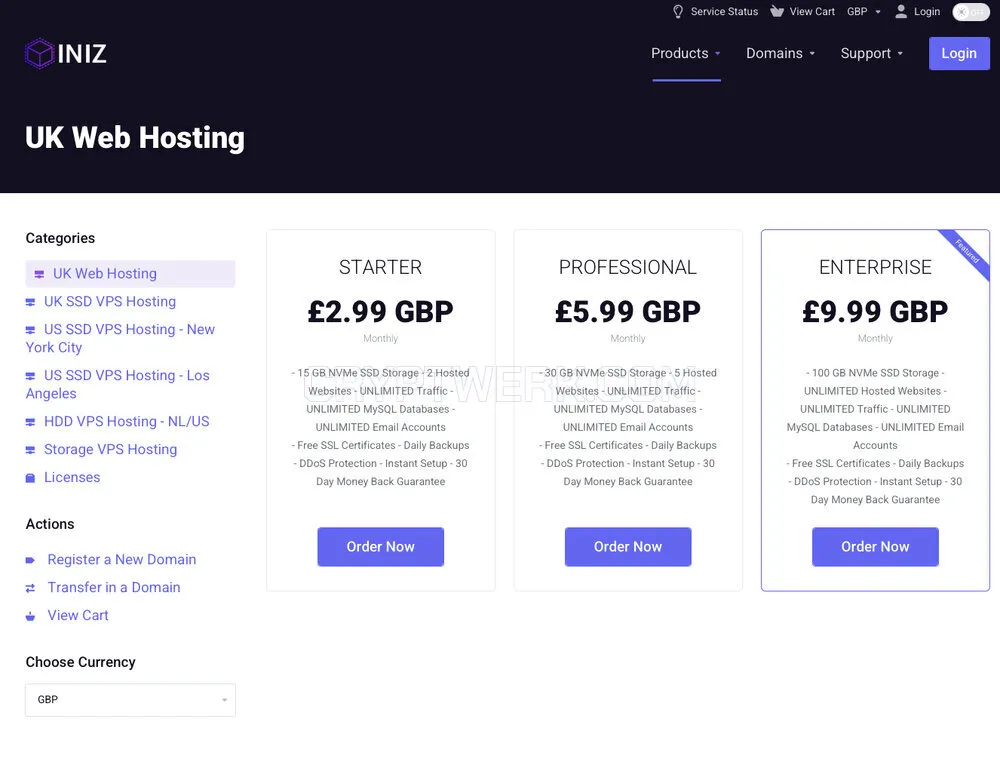Viewport: 1000px width, 768px height.
Task: Click the Categories sidebar heading
Action: (x=61, y=239)
